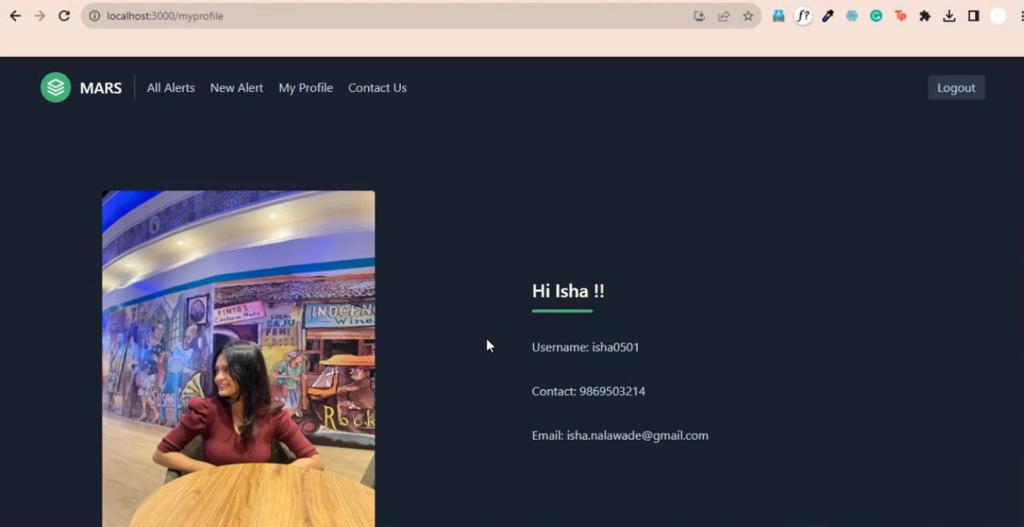Viewport: 1024px width, 527px height.
Task: Click the green MARS stacked-layers logo
Action: pos(56,88)
